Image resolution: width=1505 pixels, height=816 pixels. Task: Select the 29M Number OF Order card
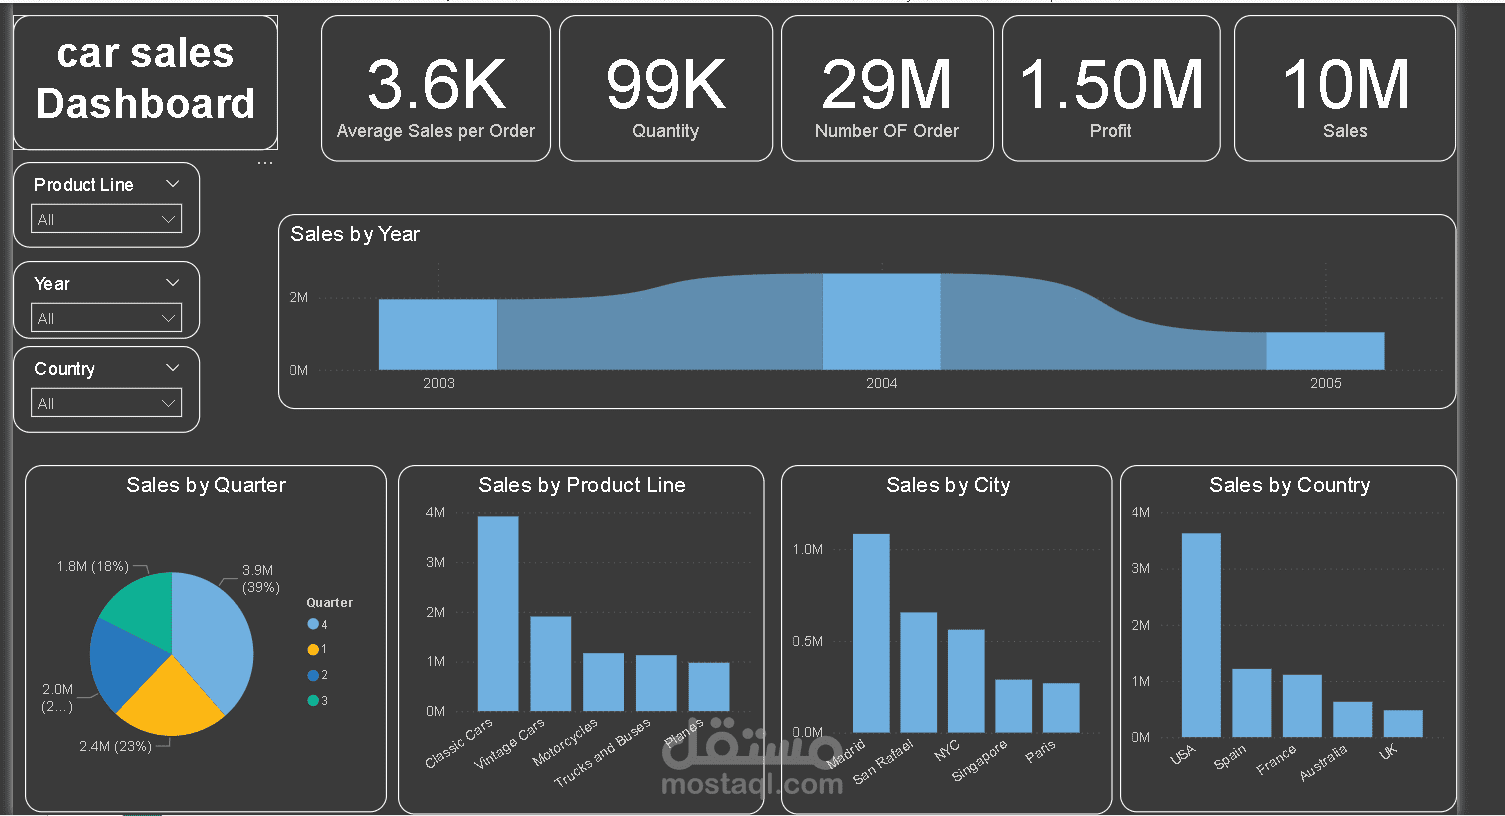[x=887, y=88]
